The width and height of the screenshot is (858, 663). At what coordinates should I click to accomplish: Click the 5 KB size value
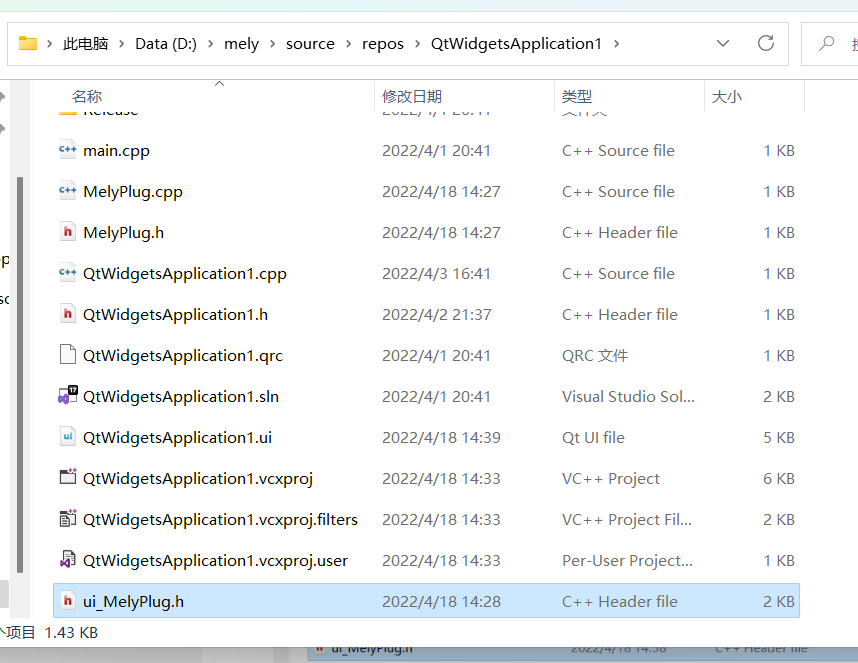tap(779, 438)
